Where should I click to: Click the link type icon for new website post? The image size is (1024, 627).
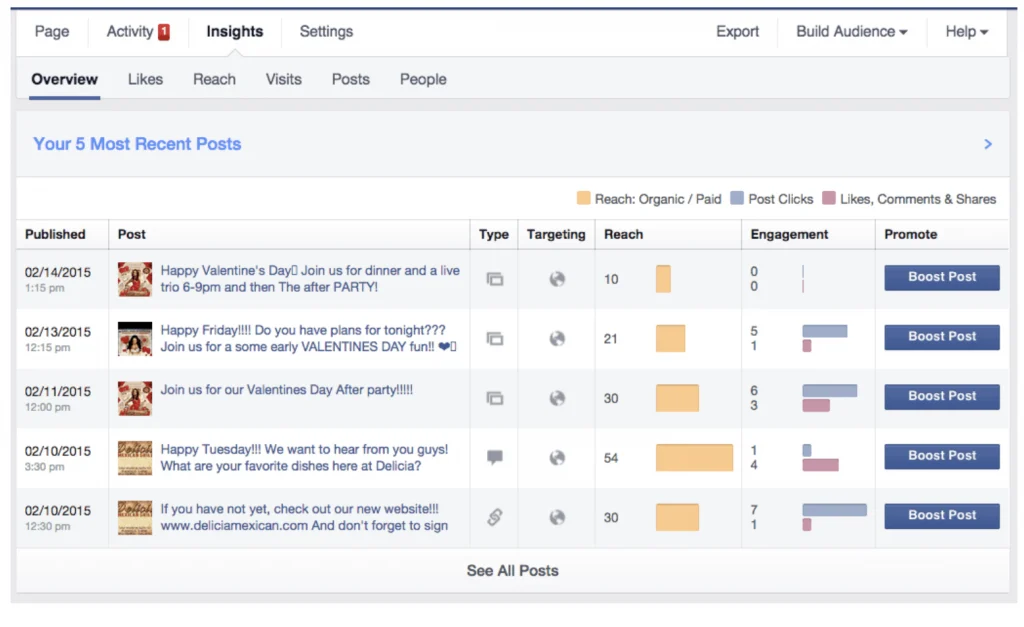(x=494, y=517)
